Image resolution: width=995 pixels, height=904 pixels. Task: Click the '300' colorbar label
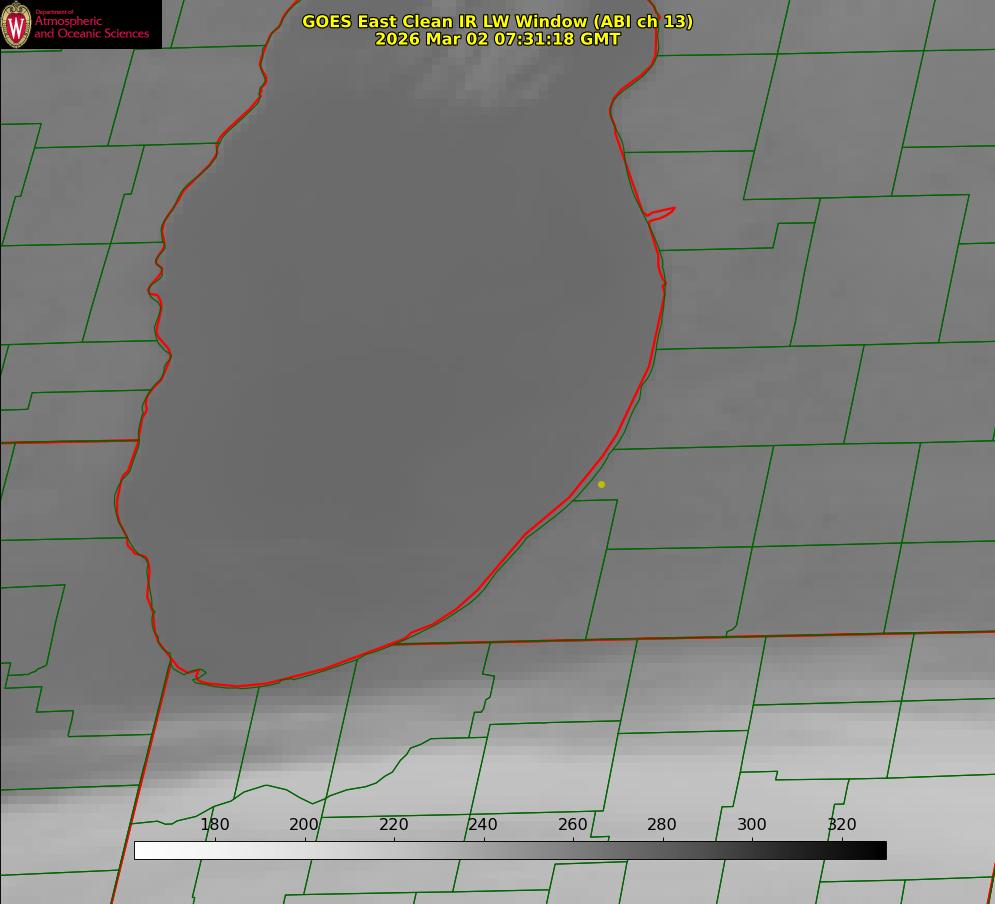pyautogui.click(x=752, y=824)
